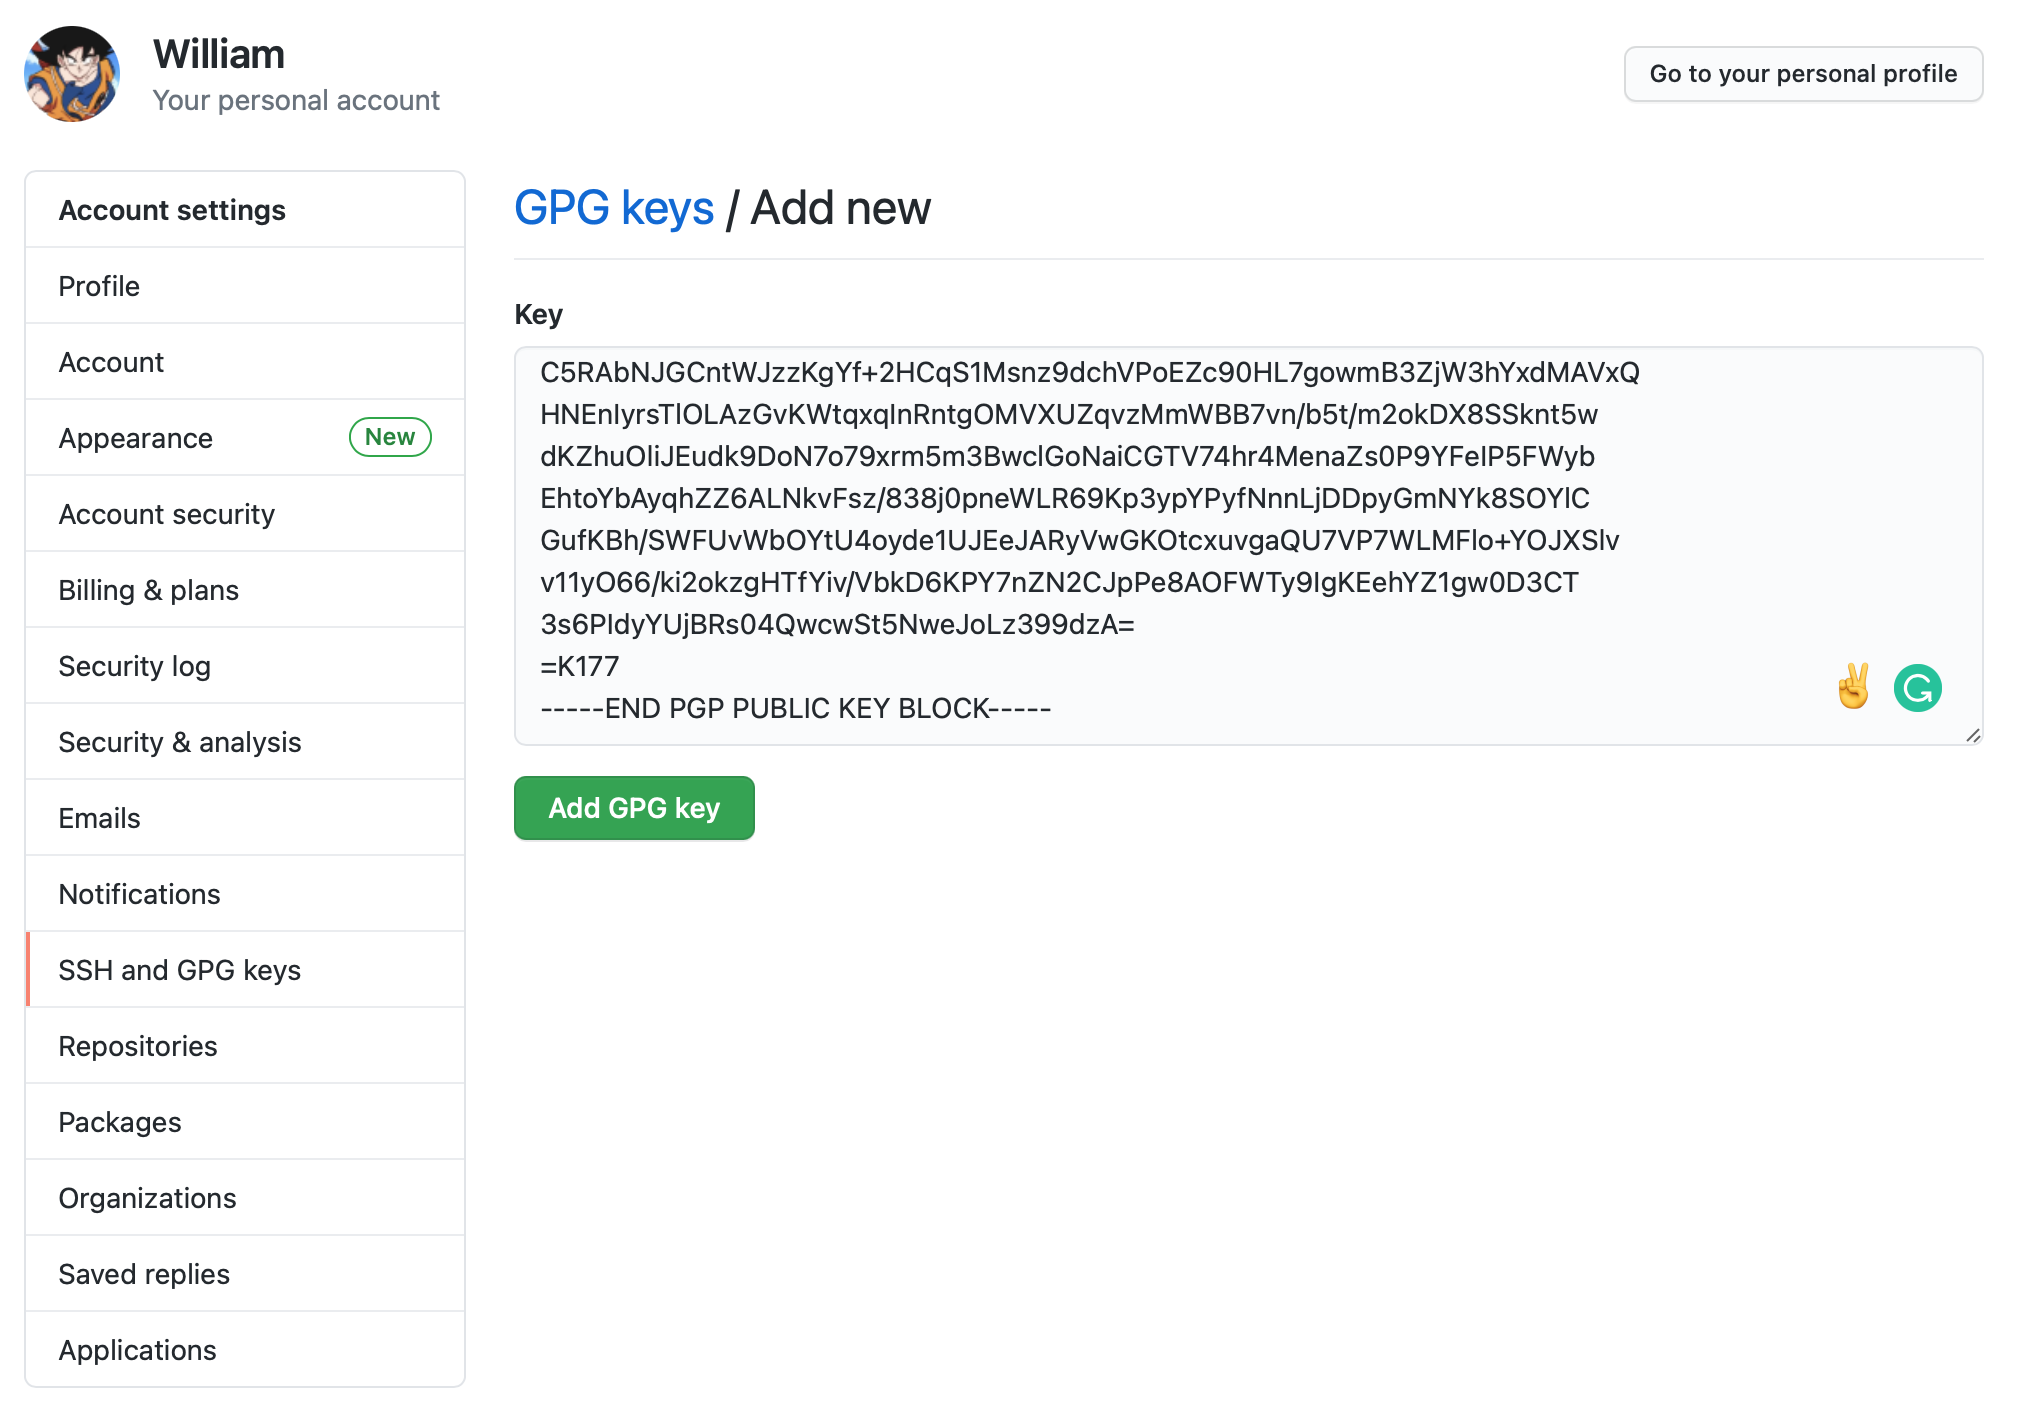This screenshot has width=2020, height=1410.
Task: Open the Packages settings page
Action: coord(120,1121)
